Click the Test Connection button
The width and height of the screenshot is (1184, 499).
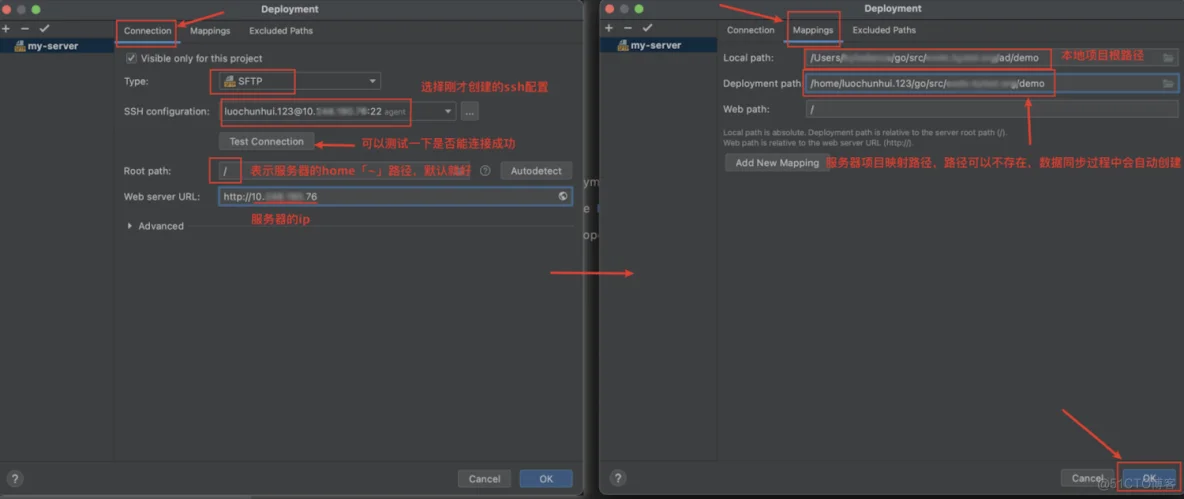click(x=267, y=141)
